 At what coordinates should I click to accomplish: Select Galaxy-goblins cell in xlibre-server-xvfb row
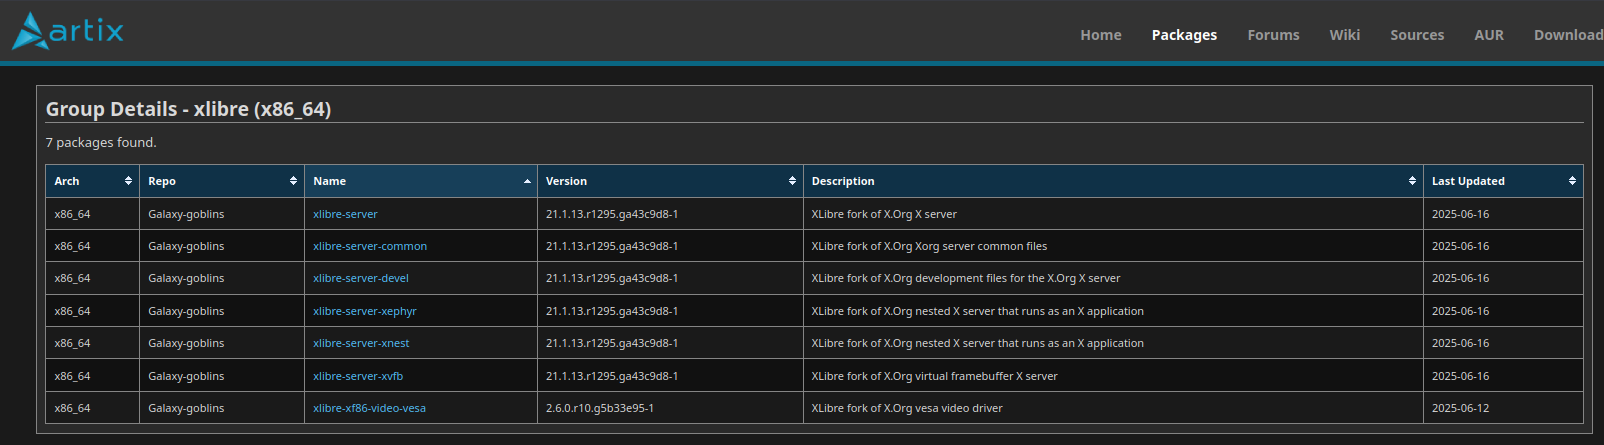[222, 376]
